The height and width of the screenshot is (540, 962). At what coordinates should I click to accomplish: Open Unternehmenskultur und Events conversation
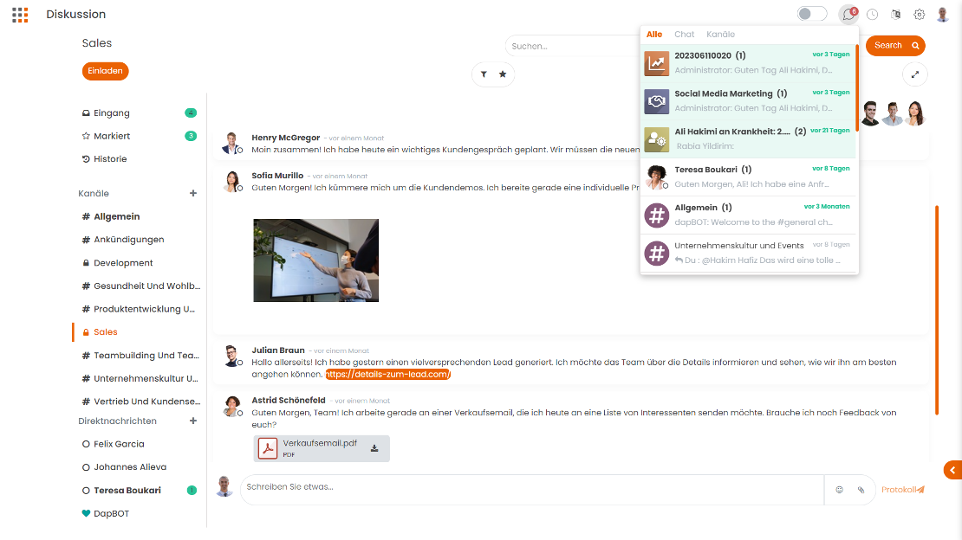[x=748, y=253]
